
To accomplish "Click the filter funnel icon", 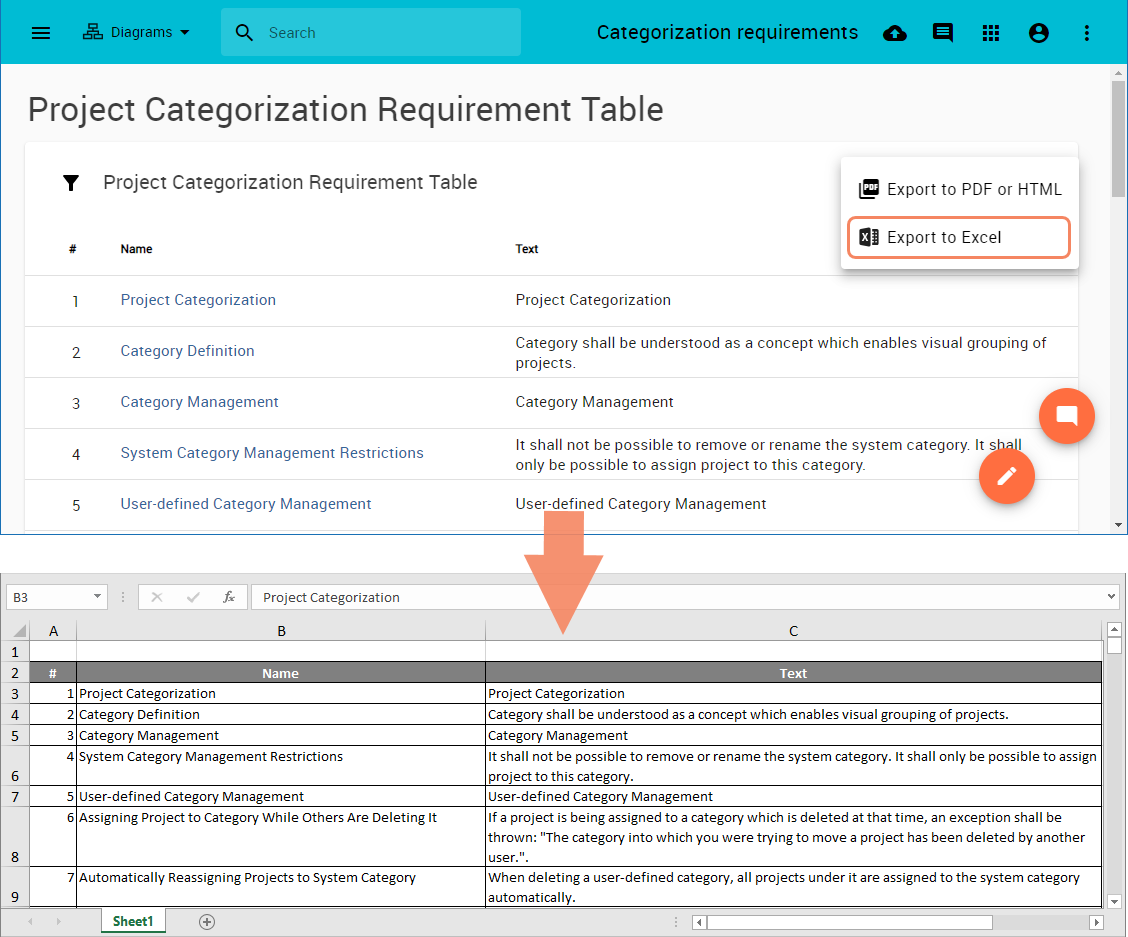I will [71, 183].
